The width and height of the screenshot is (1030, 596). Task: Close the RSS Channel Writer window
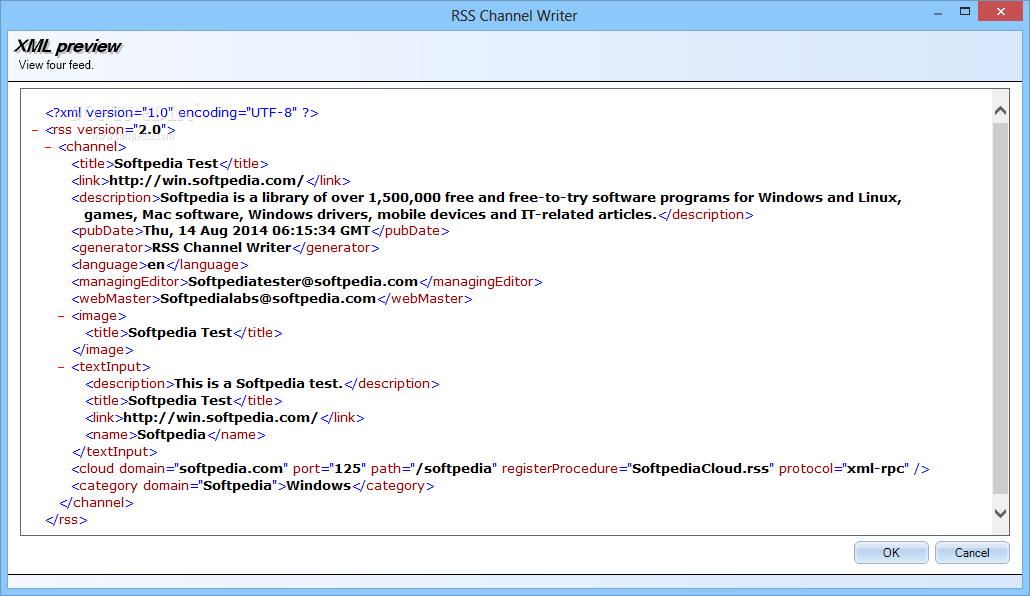[1000, 11]
